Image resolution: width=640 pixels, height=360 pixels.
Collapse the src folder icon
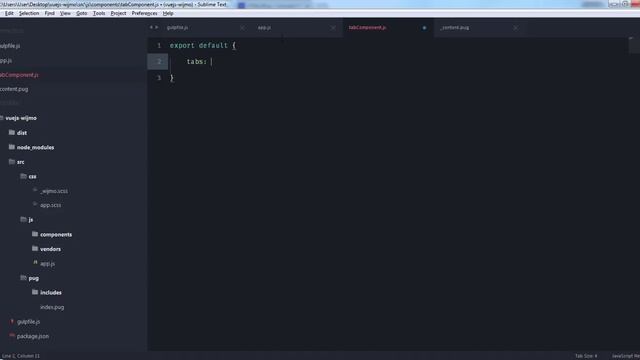tap(12, 162)
